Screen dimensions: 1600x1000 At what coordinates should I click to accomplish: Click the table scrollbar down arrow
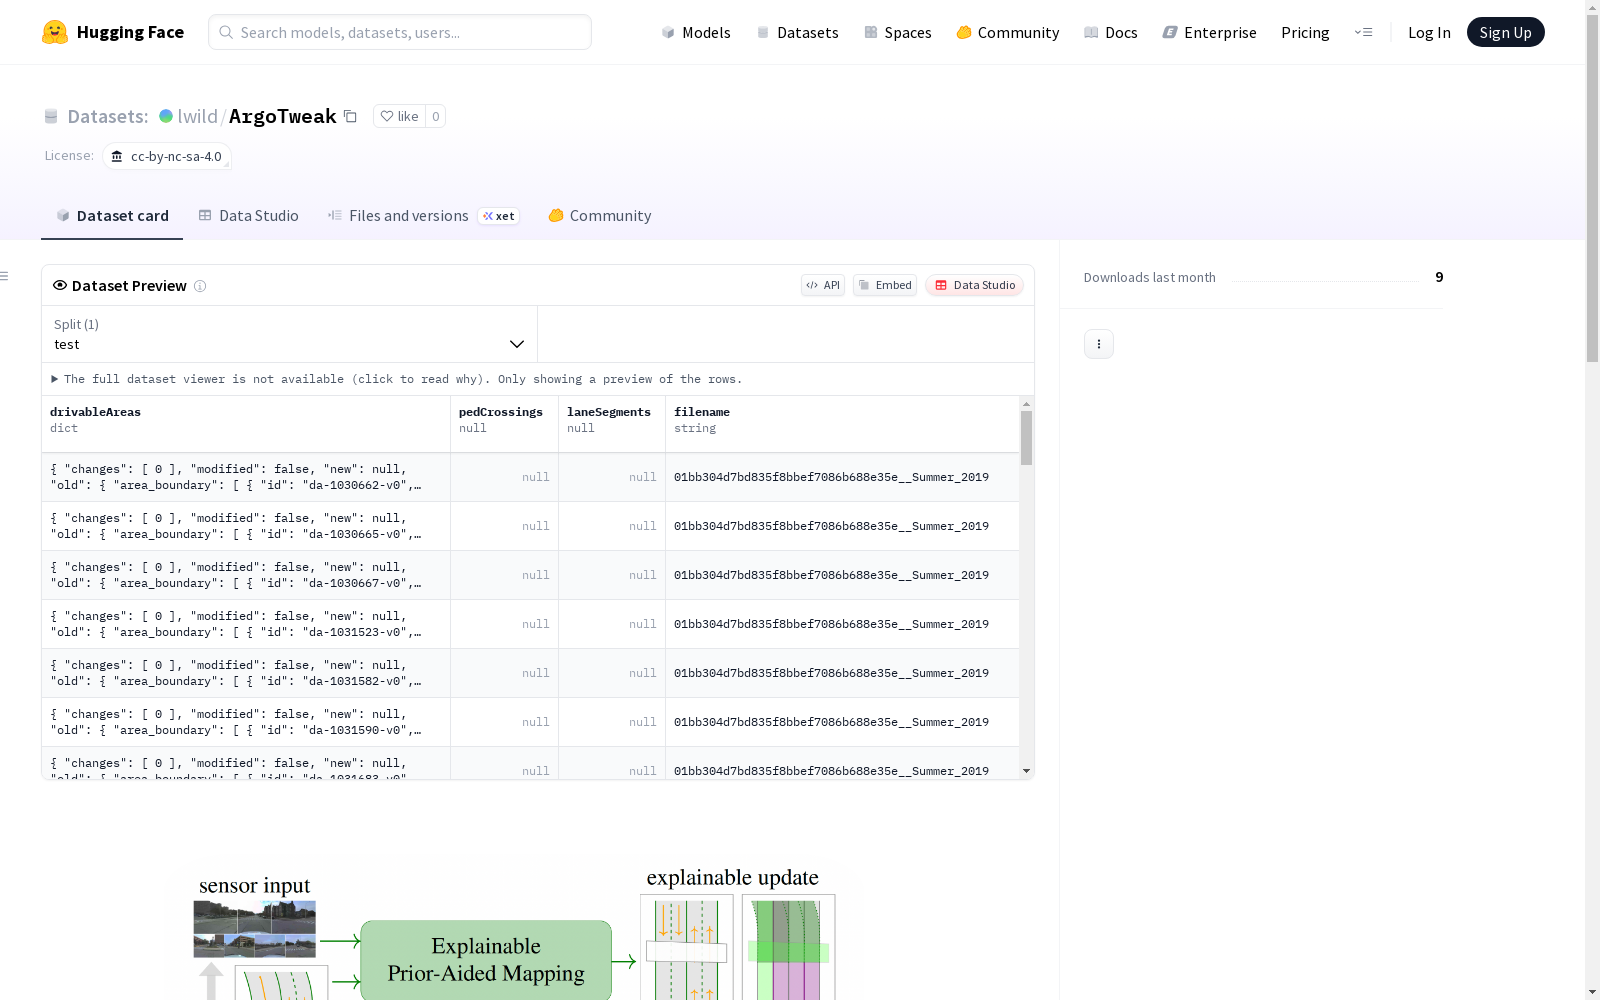click(x=1026, y=771)
